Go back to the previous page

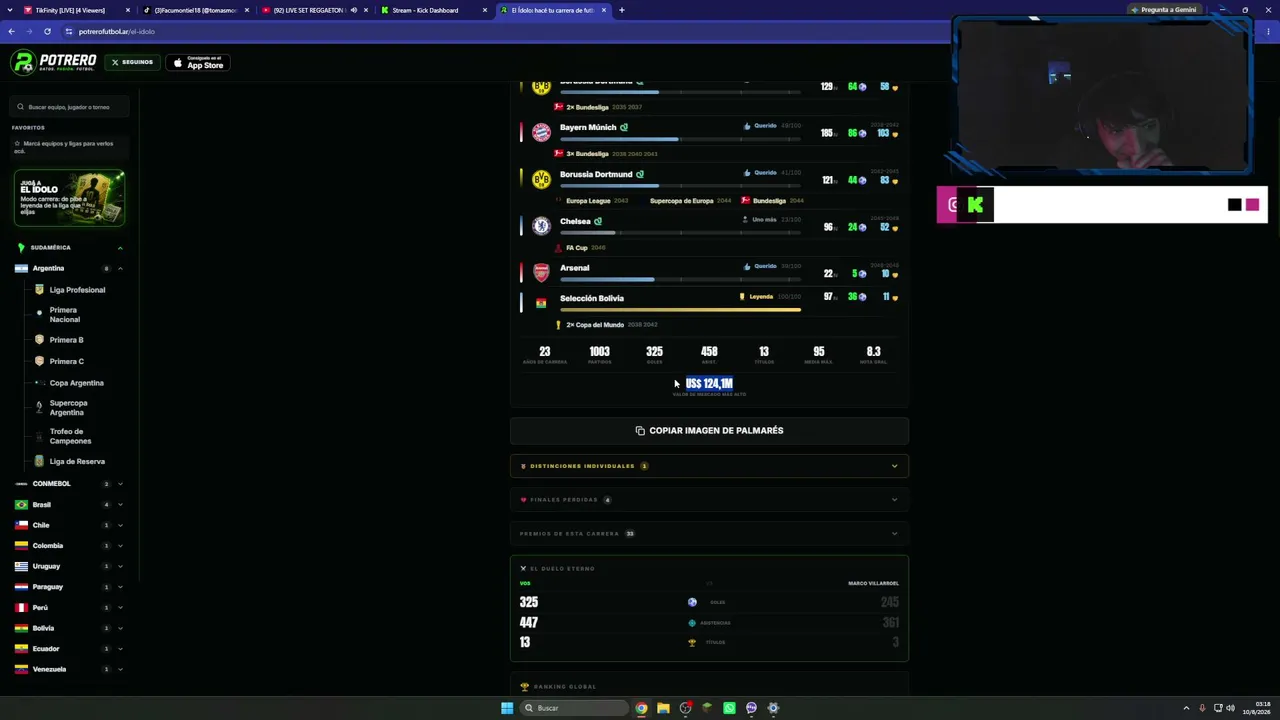[11, 31]
